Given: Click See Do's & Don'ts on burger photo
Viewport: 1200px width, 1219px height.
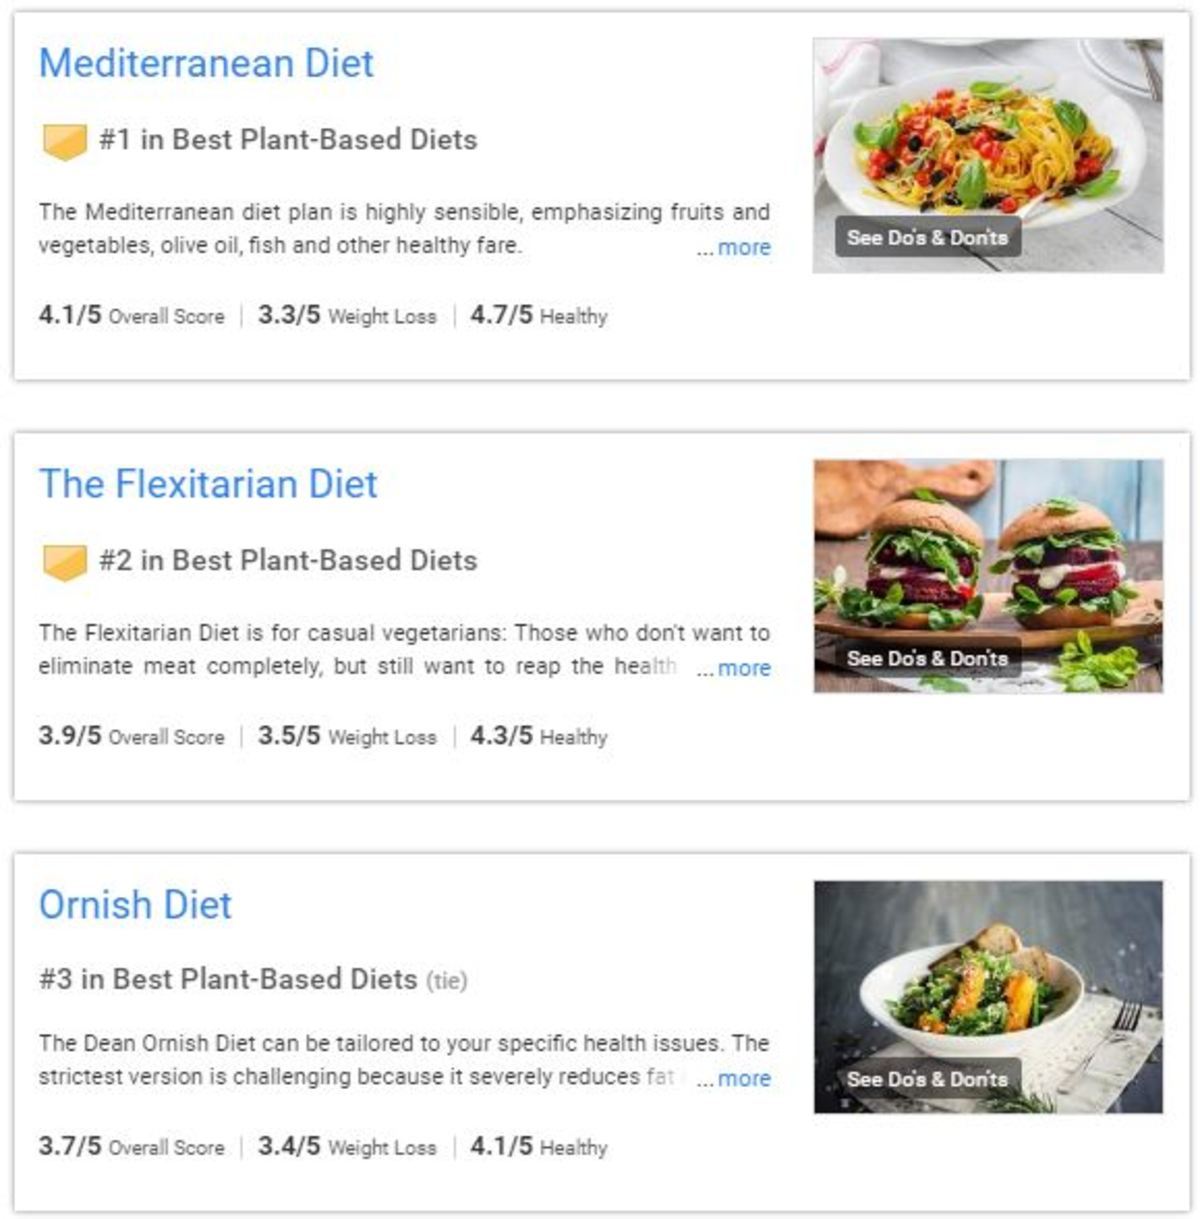Looking at the screenshot, I should point(927,658).
